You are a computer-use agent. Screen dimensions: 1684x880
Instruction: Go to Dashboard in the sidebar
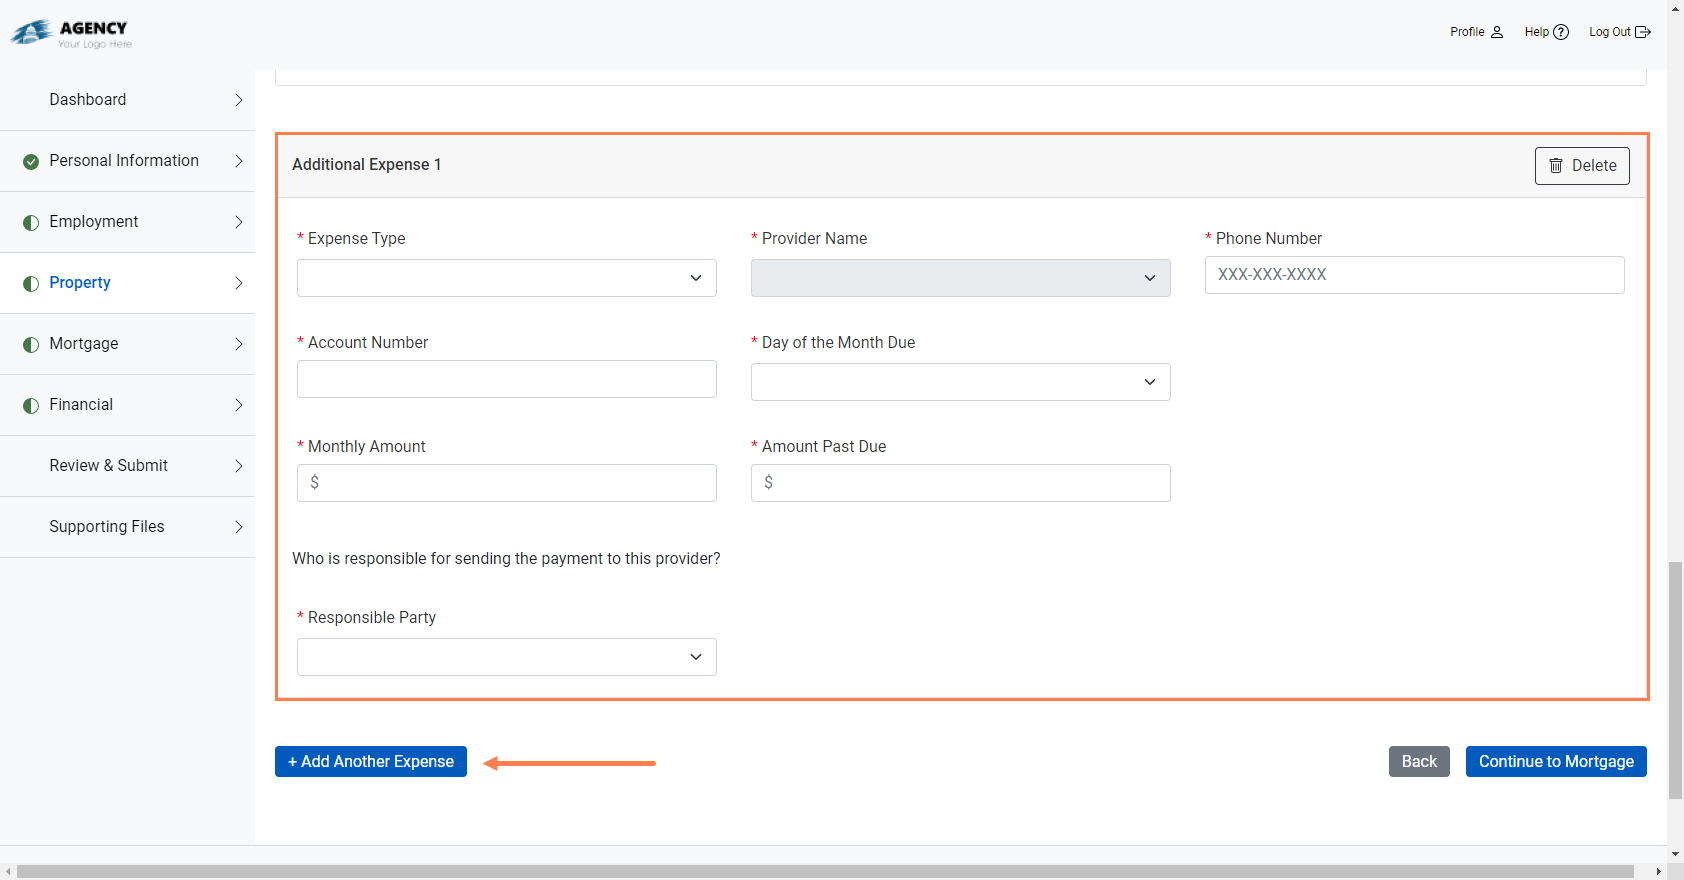coord(88,100)
